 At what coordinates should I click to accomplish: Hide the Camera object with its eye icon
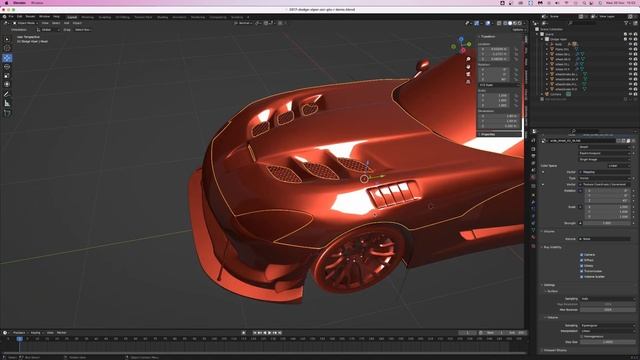(x=631, y=94)
